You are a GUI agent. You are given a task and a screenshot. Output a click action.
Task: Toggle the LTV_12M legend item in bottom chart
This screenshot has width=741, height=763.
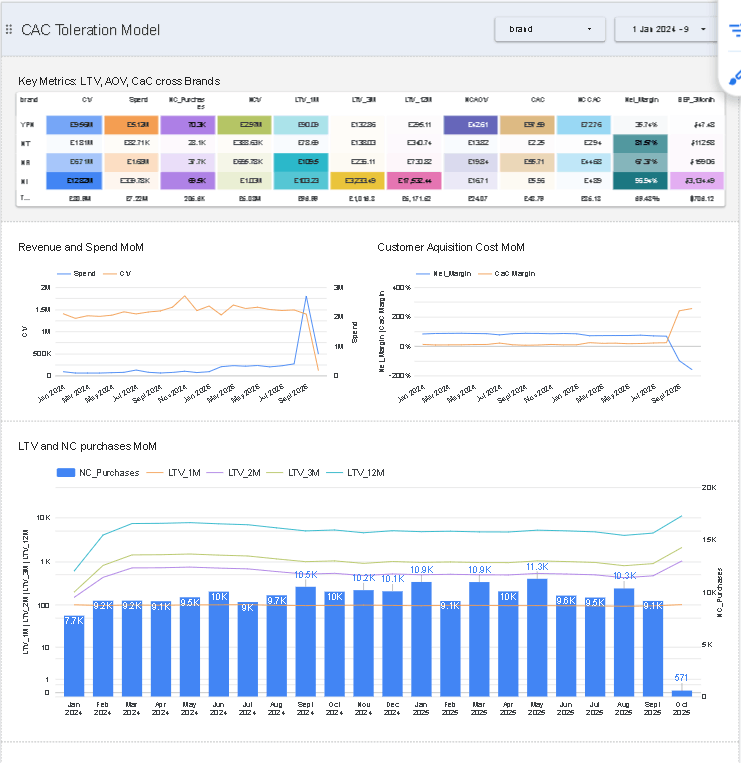tap(355, 472)
